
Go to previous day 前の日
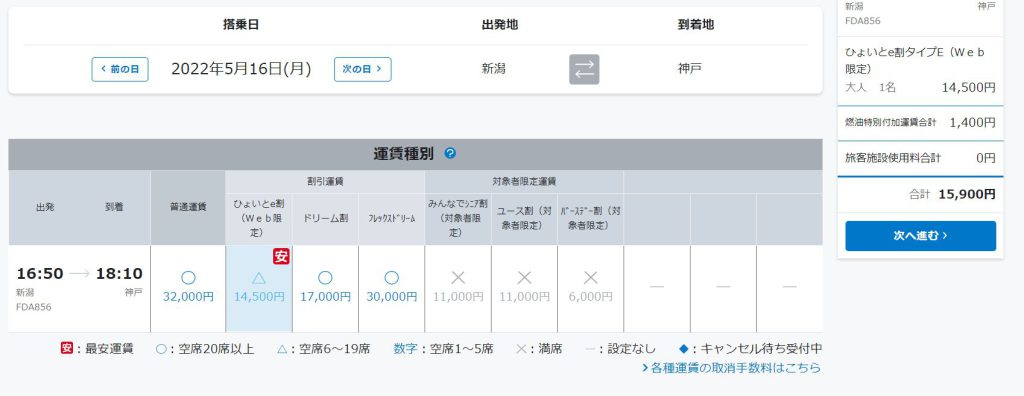(x=120, y=69)
